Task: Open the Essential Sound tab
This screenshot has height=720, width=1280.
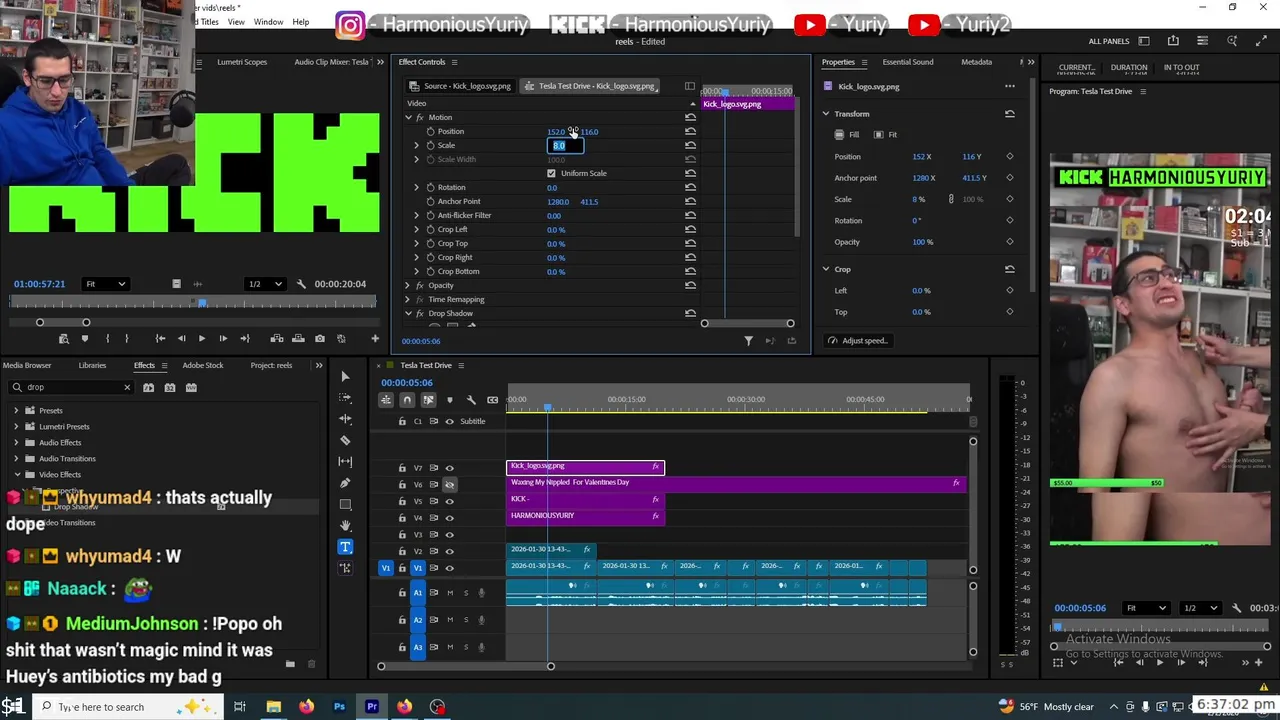Action: [x=908, y=62]
